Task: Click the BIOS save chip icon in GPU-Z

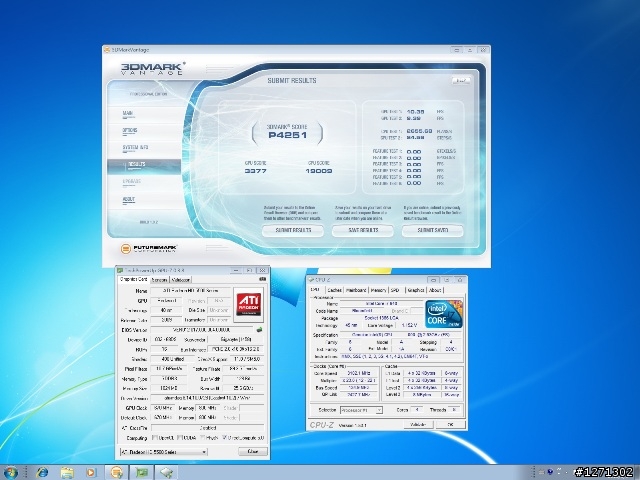Action: click(259, 329)
